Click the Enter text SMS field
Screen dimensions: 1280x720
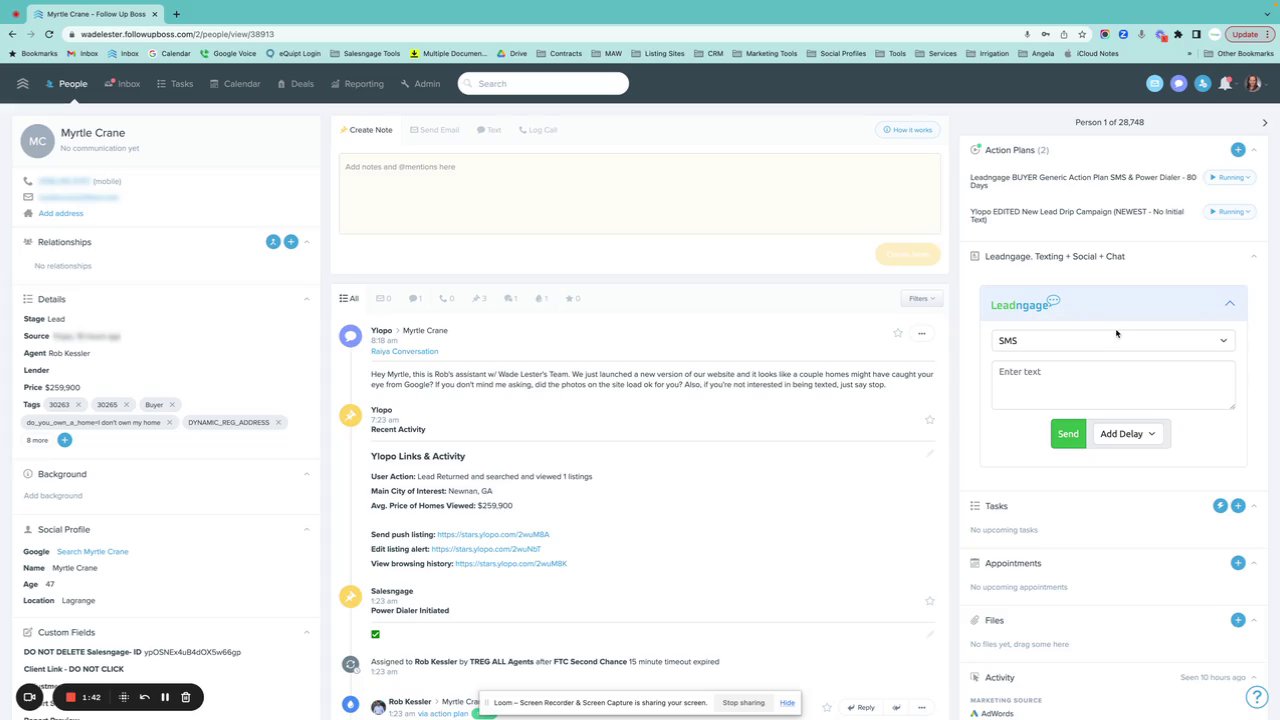(1113, 385)
